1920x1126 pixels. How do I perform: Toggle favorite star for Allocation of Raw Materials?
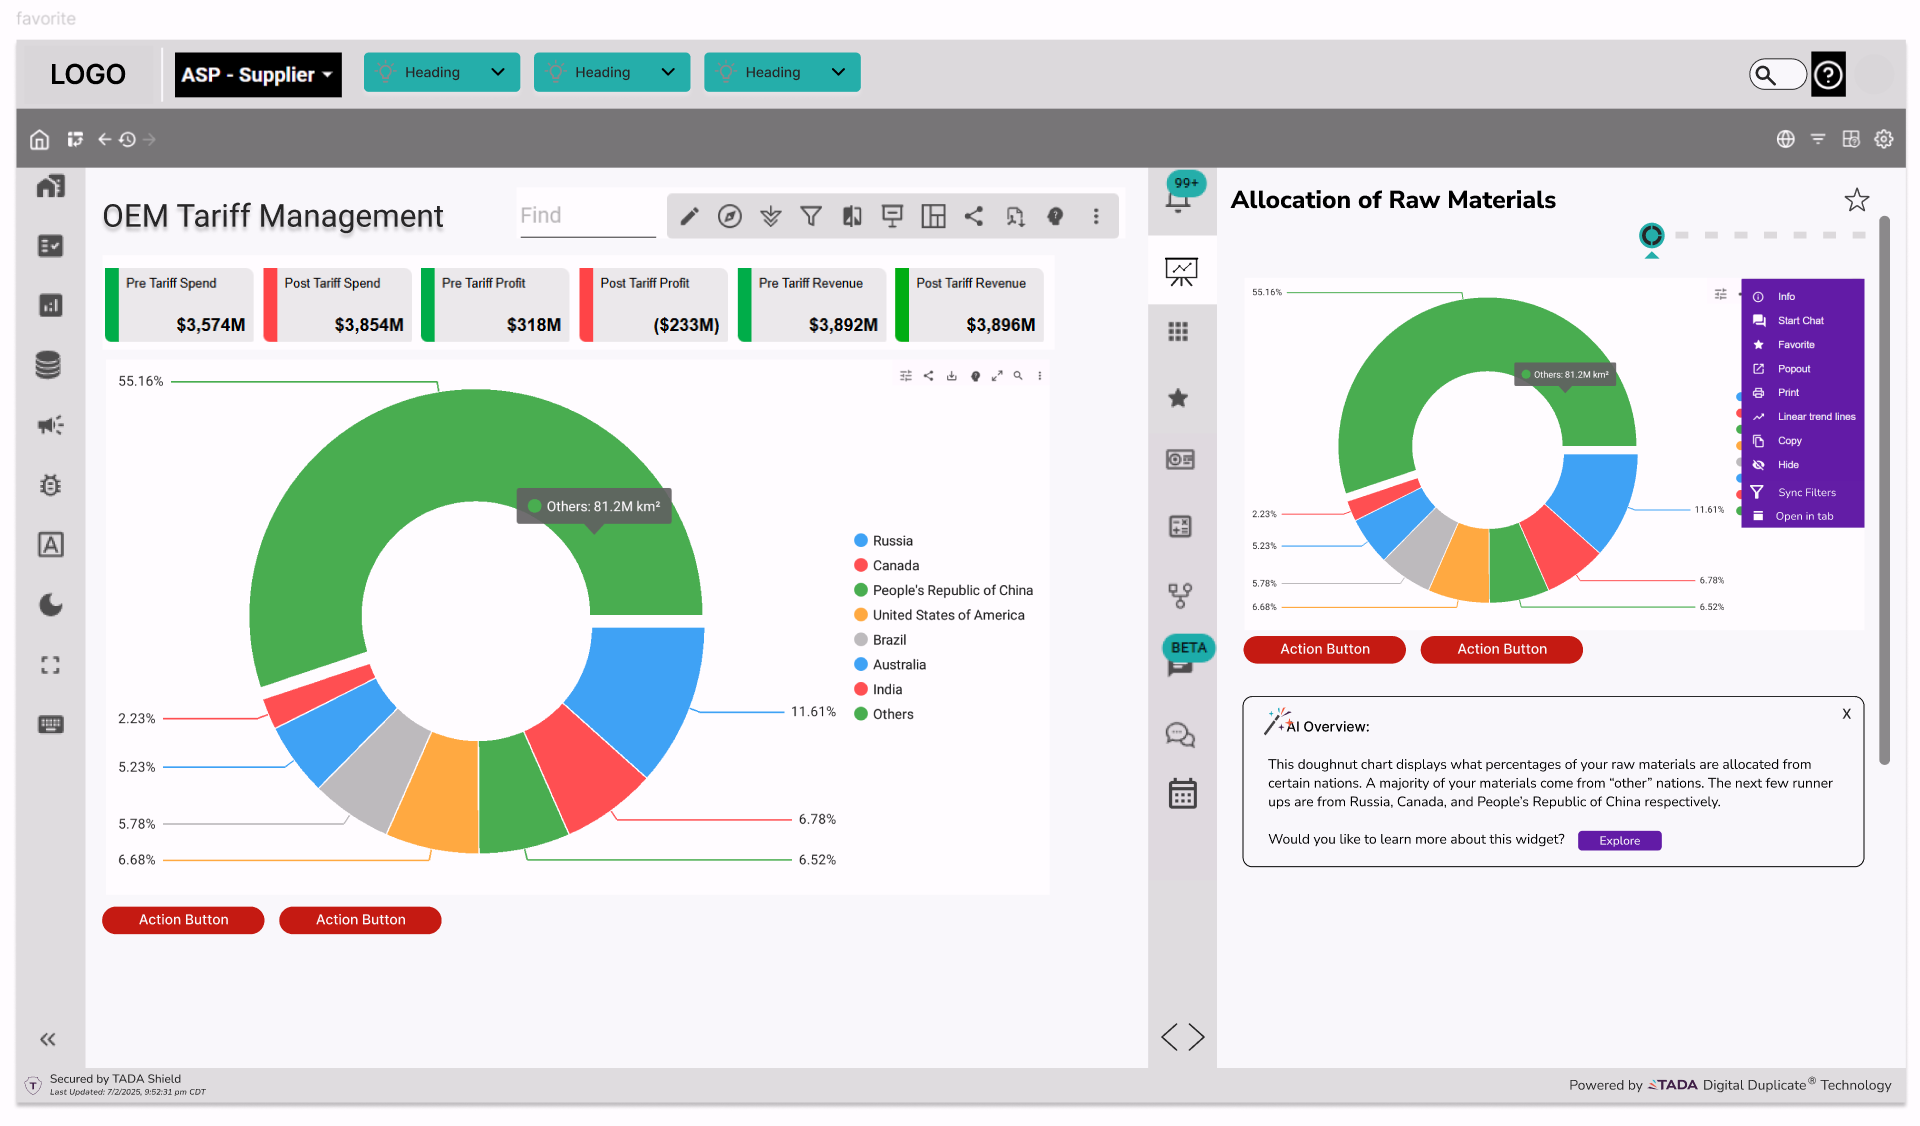pyautogui.click(x=1856, y=200)
